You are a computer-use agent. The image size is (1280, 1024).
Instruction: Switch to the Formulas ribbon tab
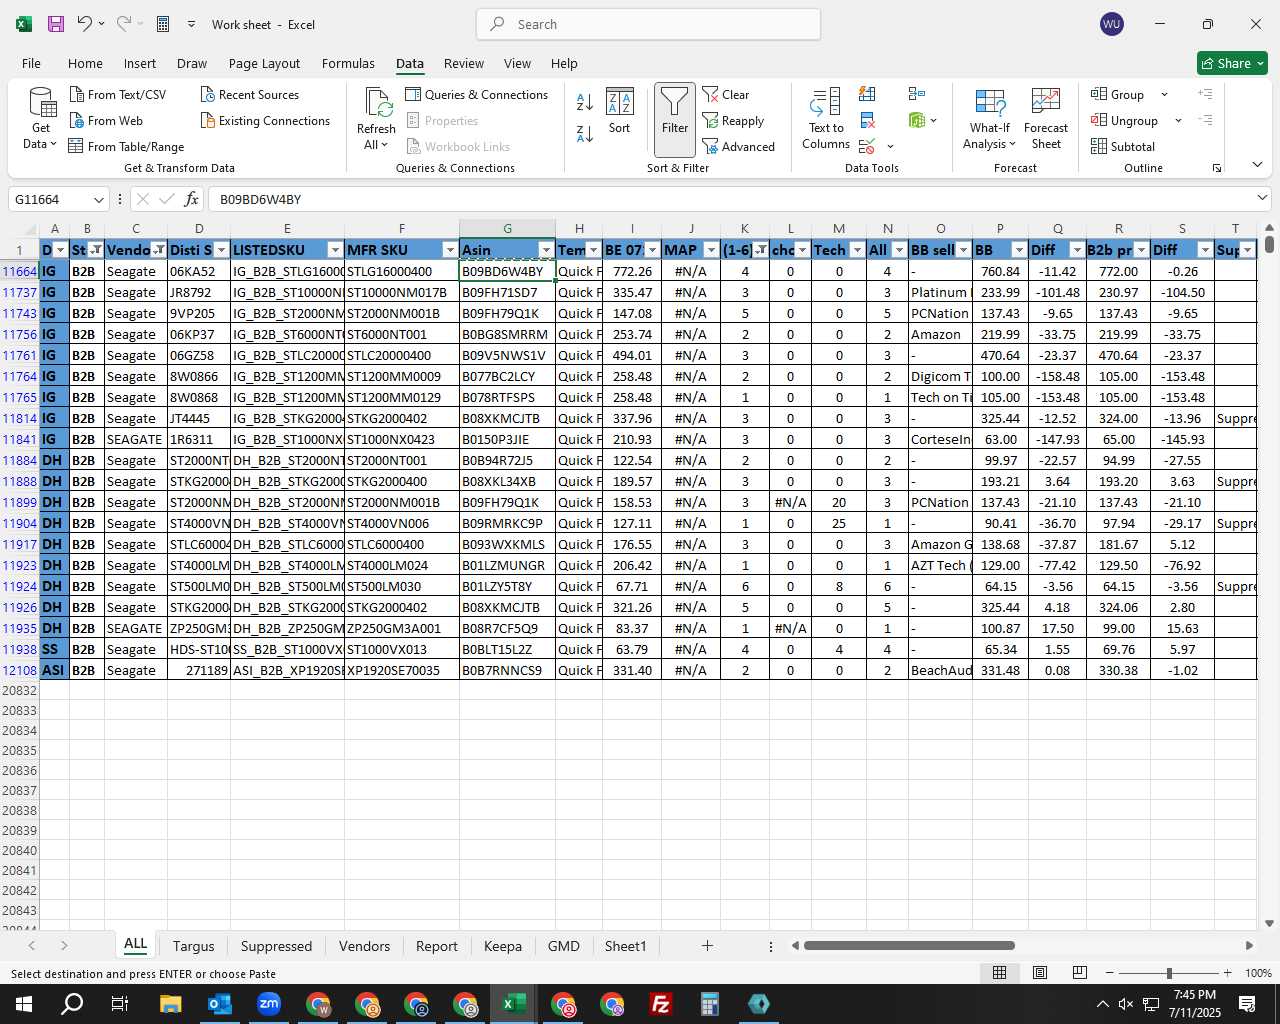click(348, 63)
